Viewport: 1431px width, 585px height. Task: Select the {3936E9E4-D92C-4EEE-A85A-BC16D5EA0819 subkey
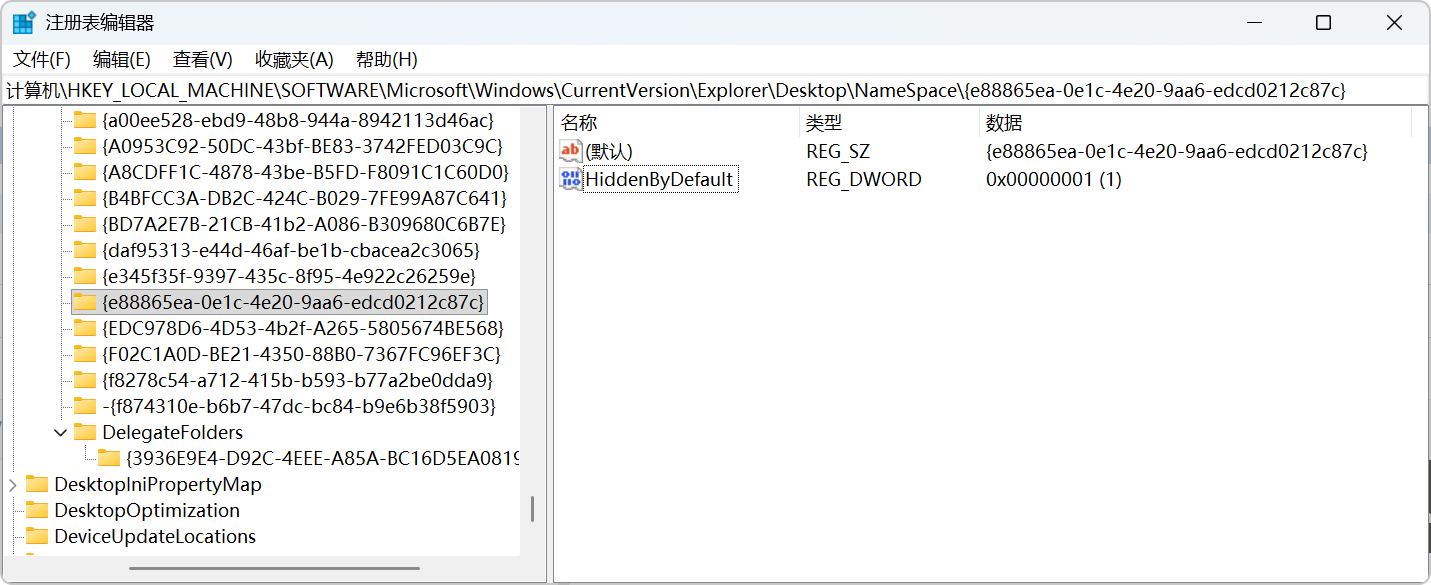point(321,459)
